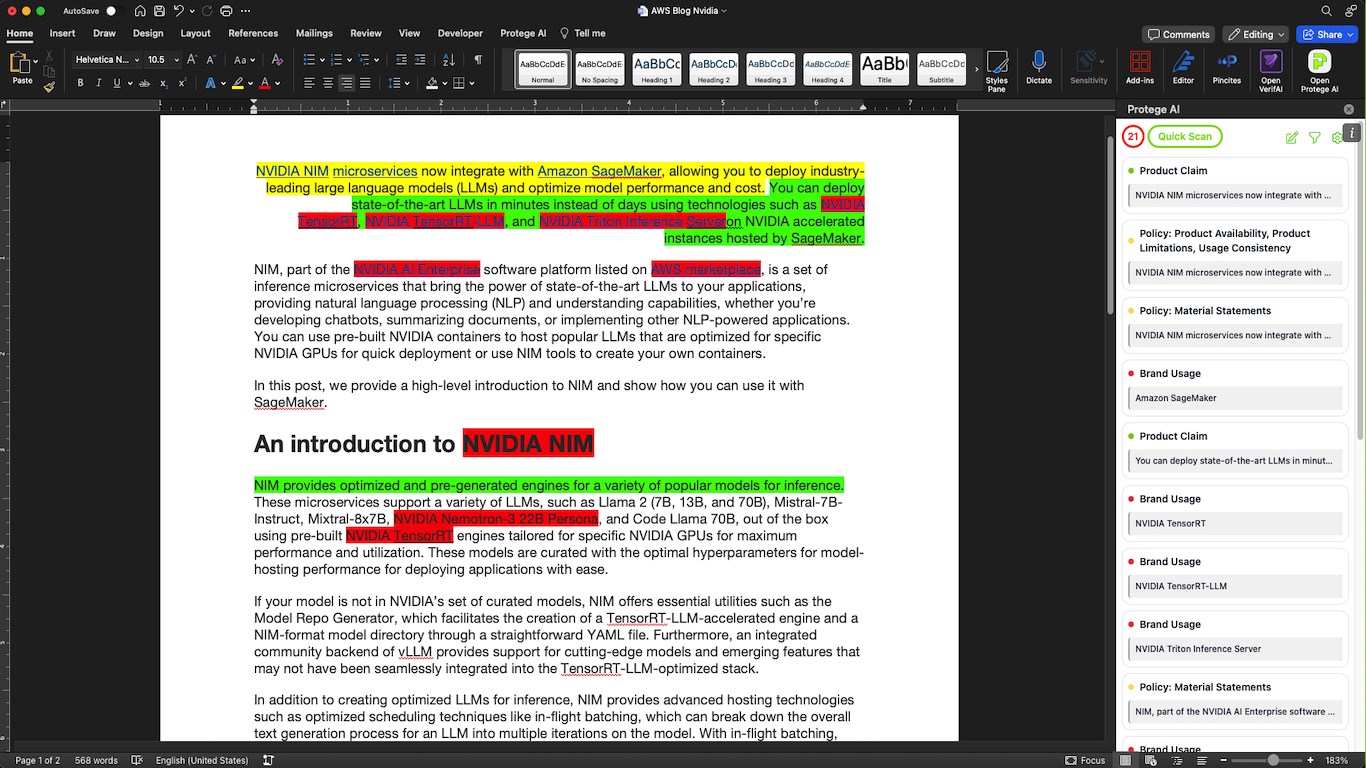Open the font size dropdown

click(x=175, y=60)
